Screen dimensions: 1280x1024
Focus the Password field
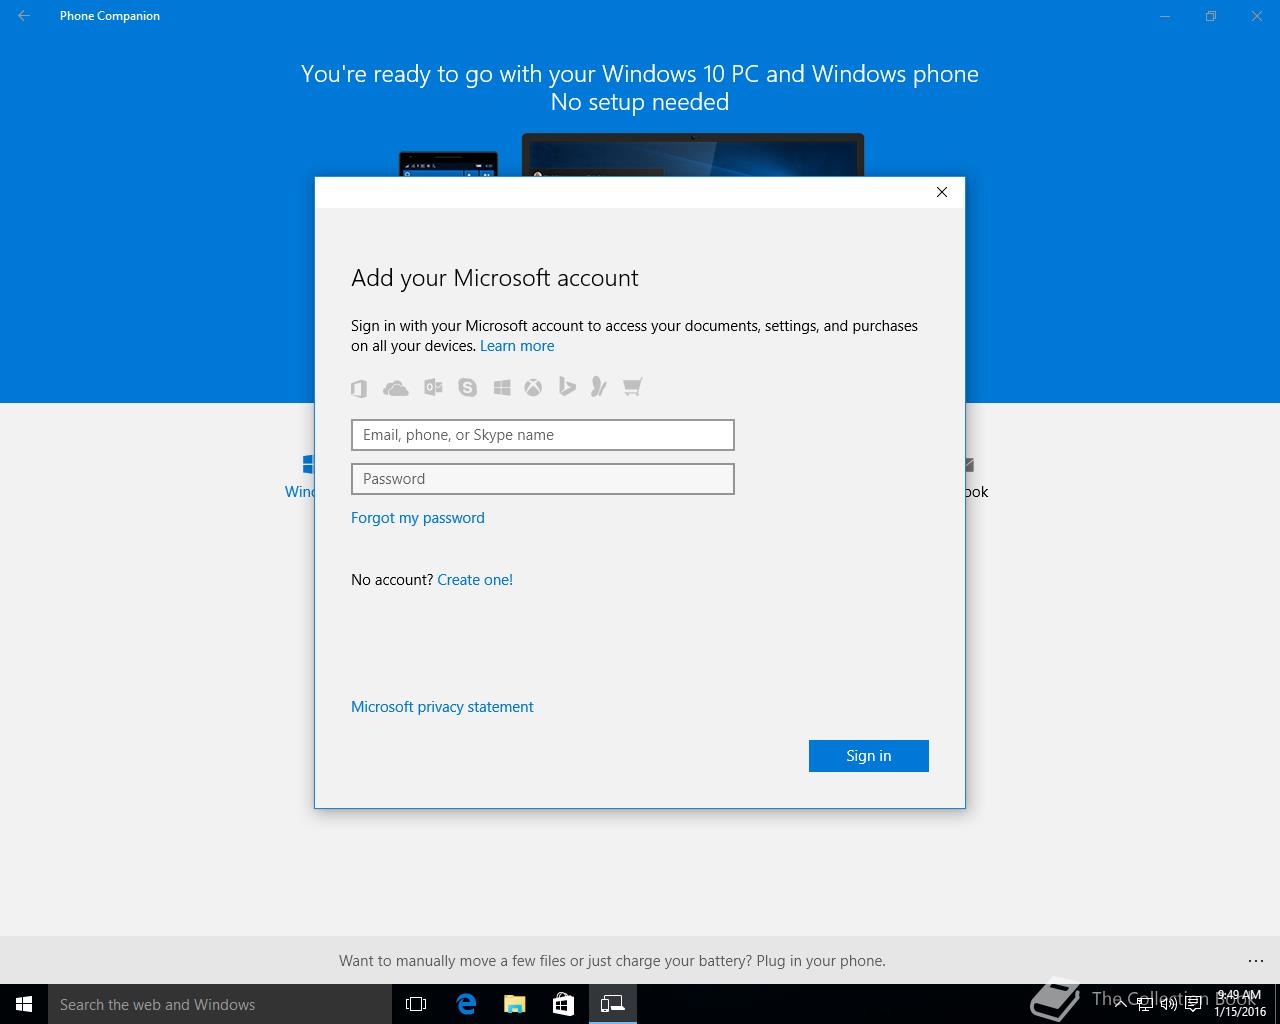pyautogui.click(x=543, y=479)
